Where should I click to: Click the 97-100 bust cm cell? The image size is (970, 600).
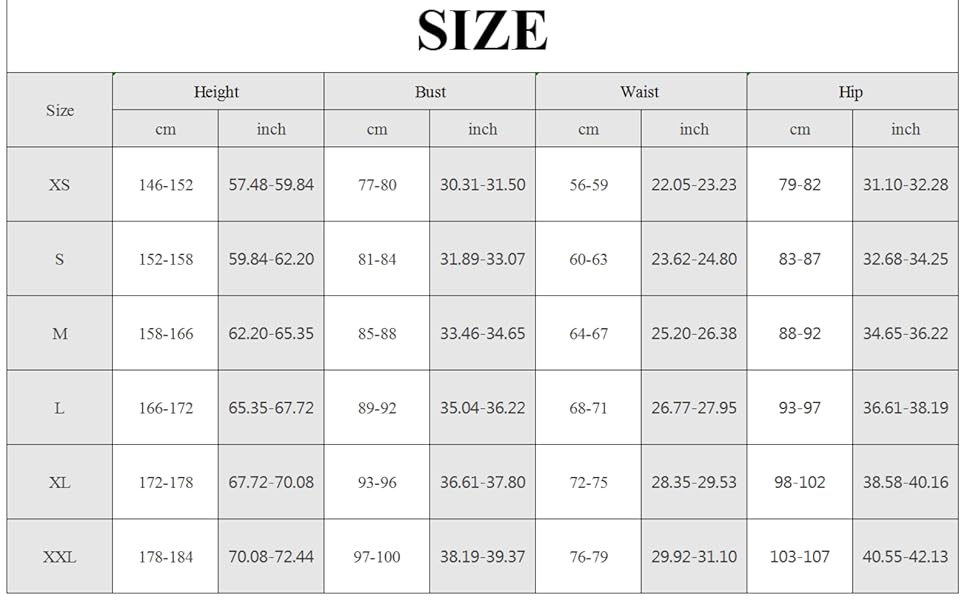pyautogui.click(x=377, y=557)
